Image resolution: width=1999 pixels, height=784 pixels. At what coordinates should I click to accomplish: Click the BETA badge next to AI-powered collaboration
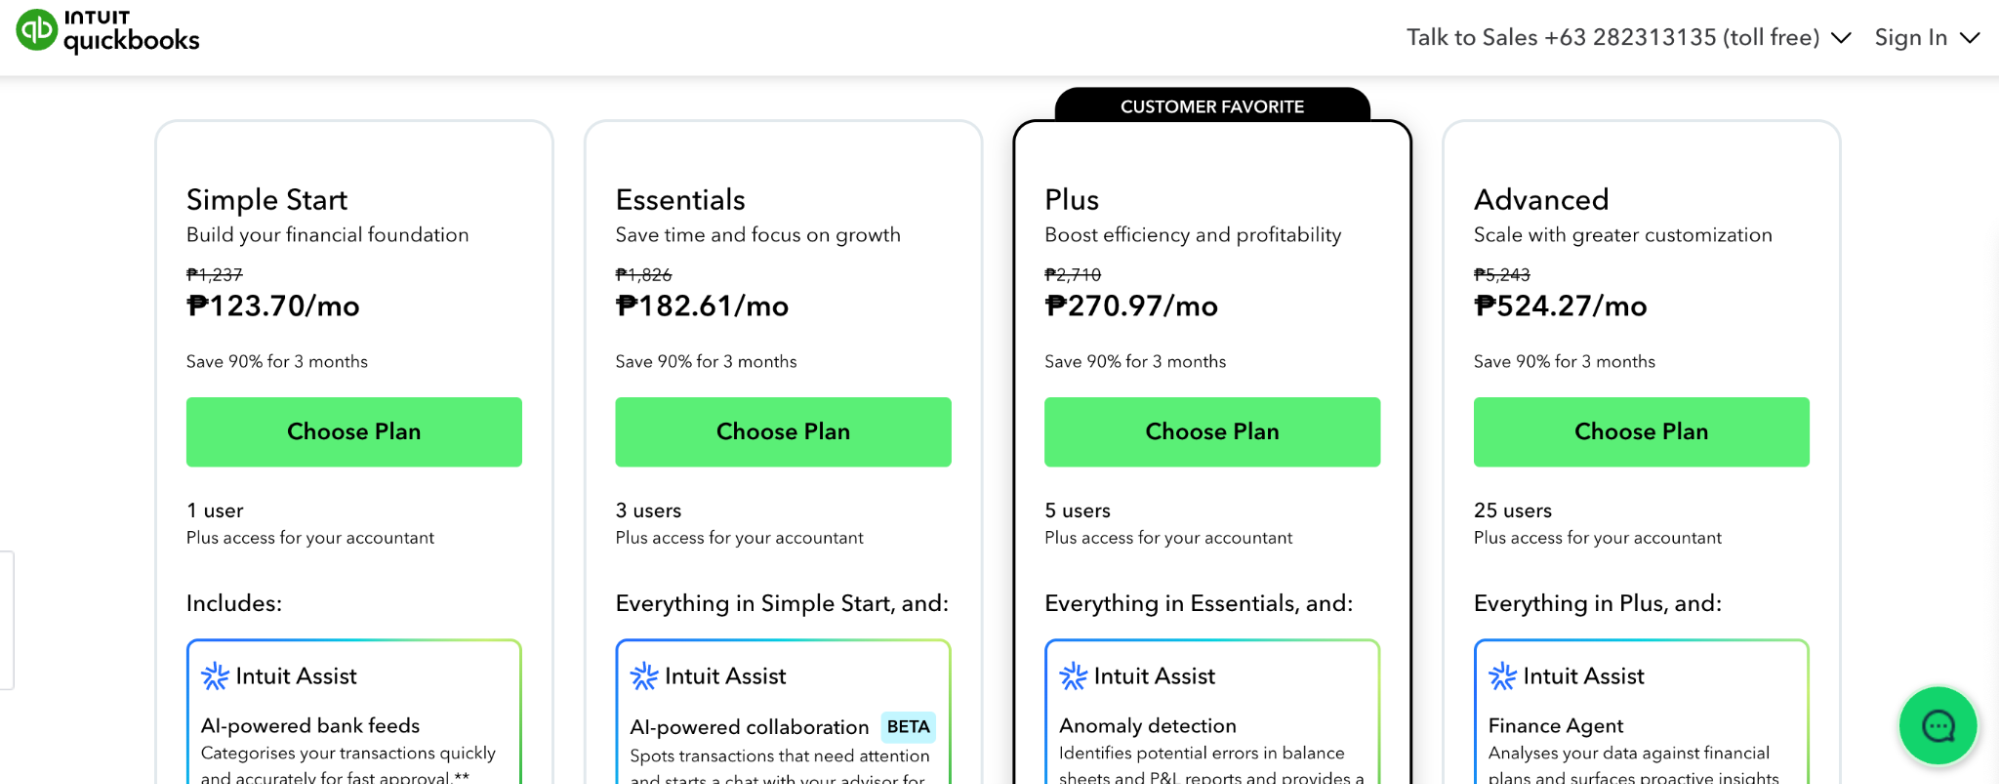point(906,727)
